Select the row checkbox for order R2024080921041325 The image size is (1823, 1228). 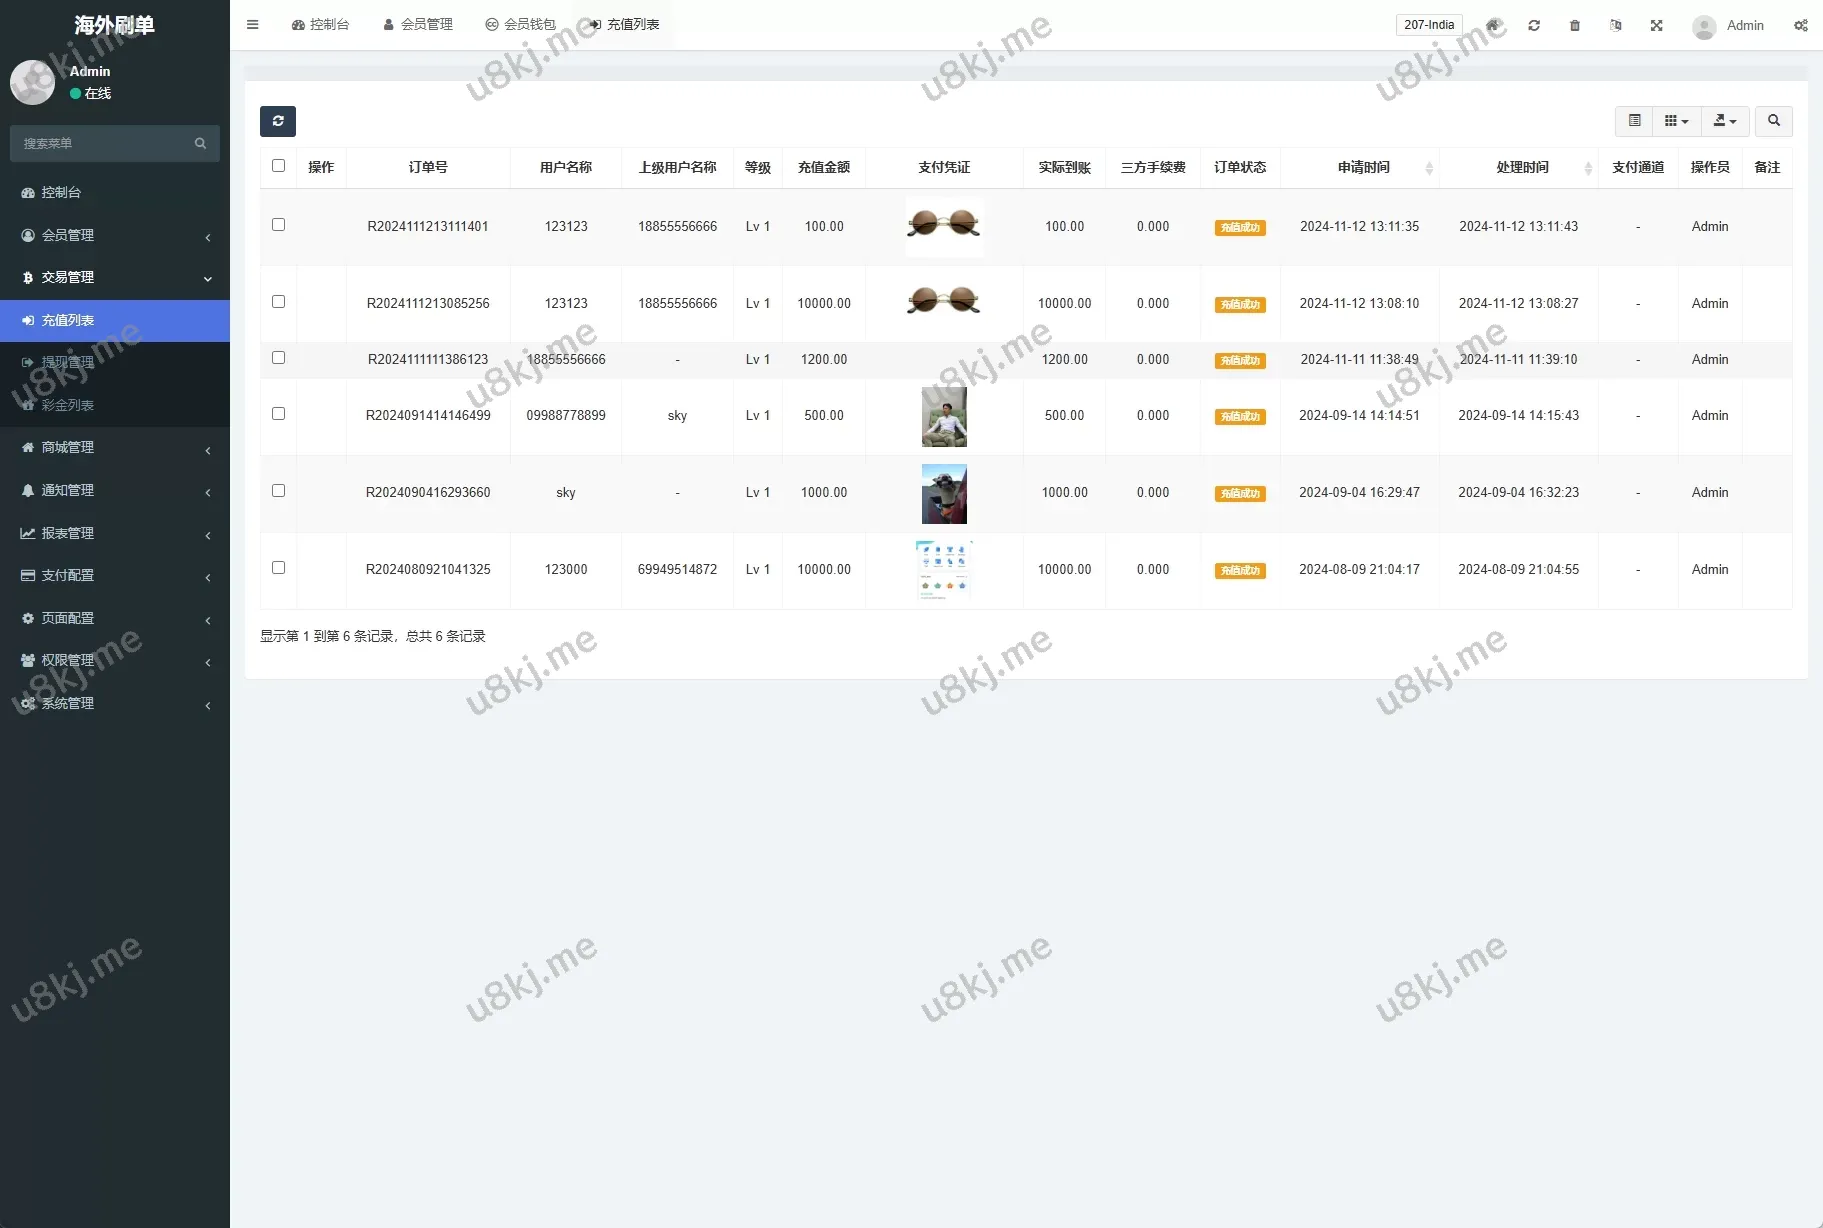pyautogui.click(x=279, y=568)
